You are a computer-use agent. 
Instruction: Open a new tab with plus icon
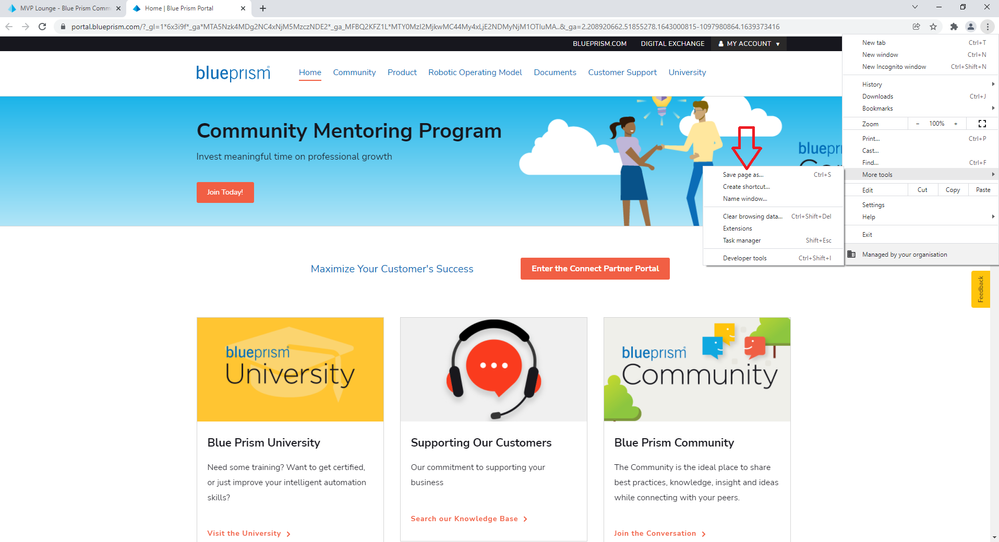pos(262,8)
